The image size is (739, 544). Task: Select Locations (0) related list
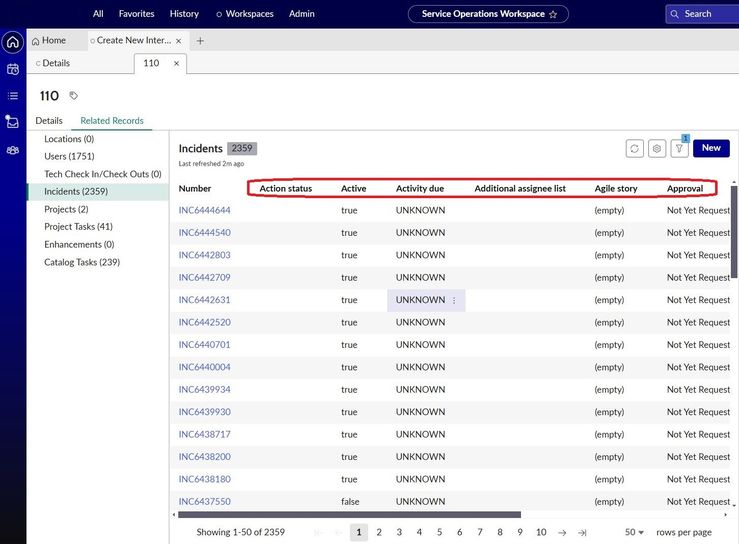tap(69, 139)
